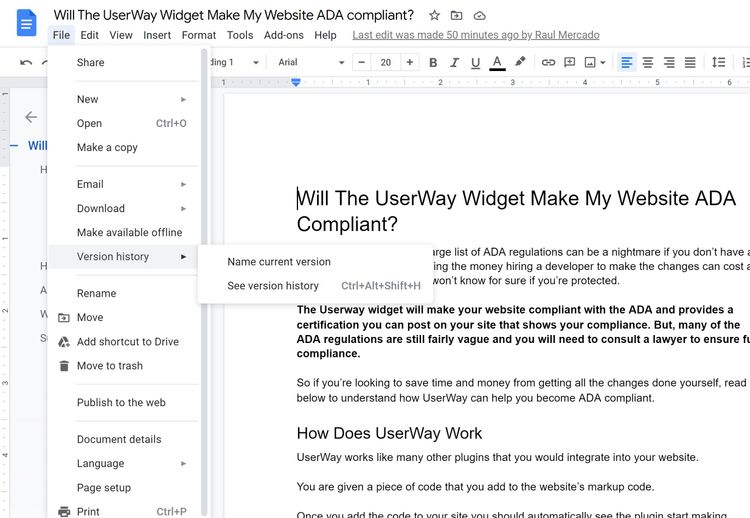Open Page setup
This screenshot has width=750, height=518.
coord(123,487)
